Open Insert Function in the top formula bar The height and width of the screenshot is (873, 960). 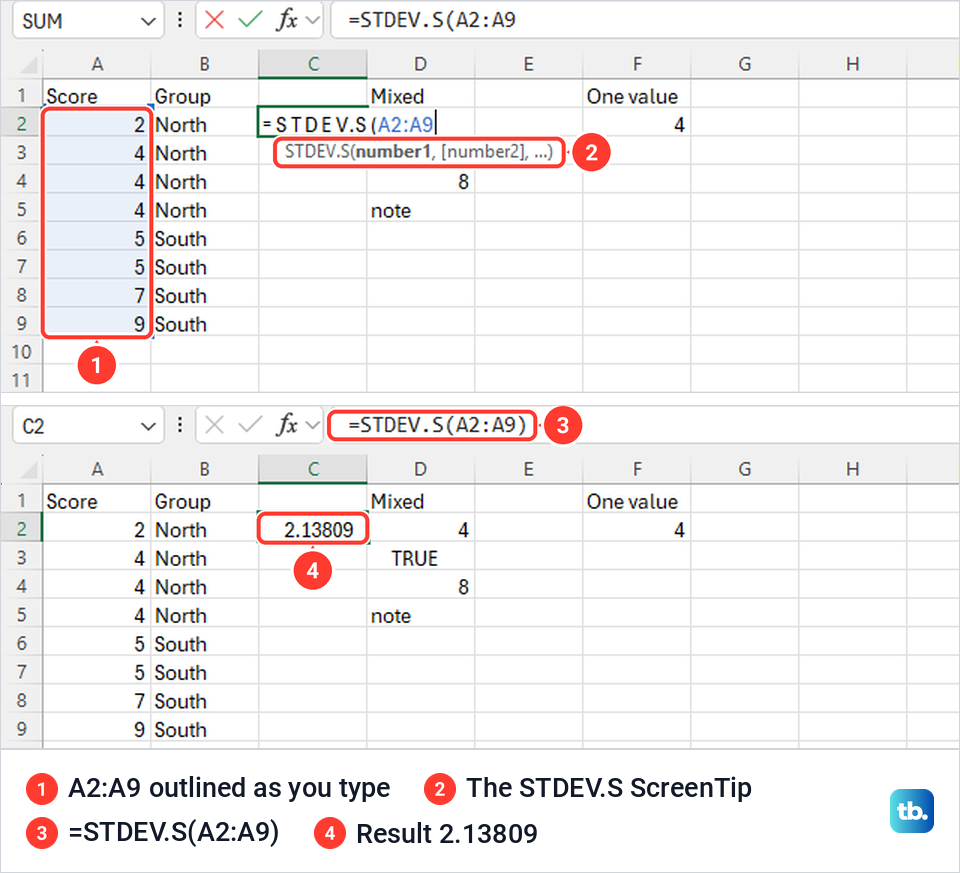click(287, 20)
